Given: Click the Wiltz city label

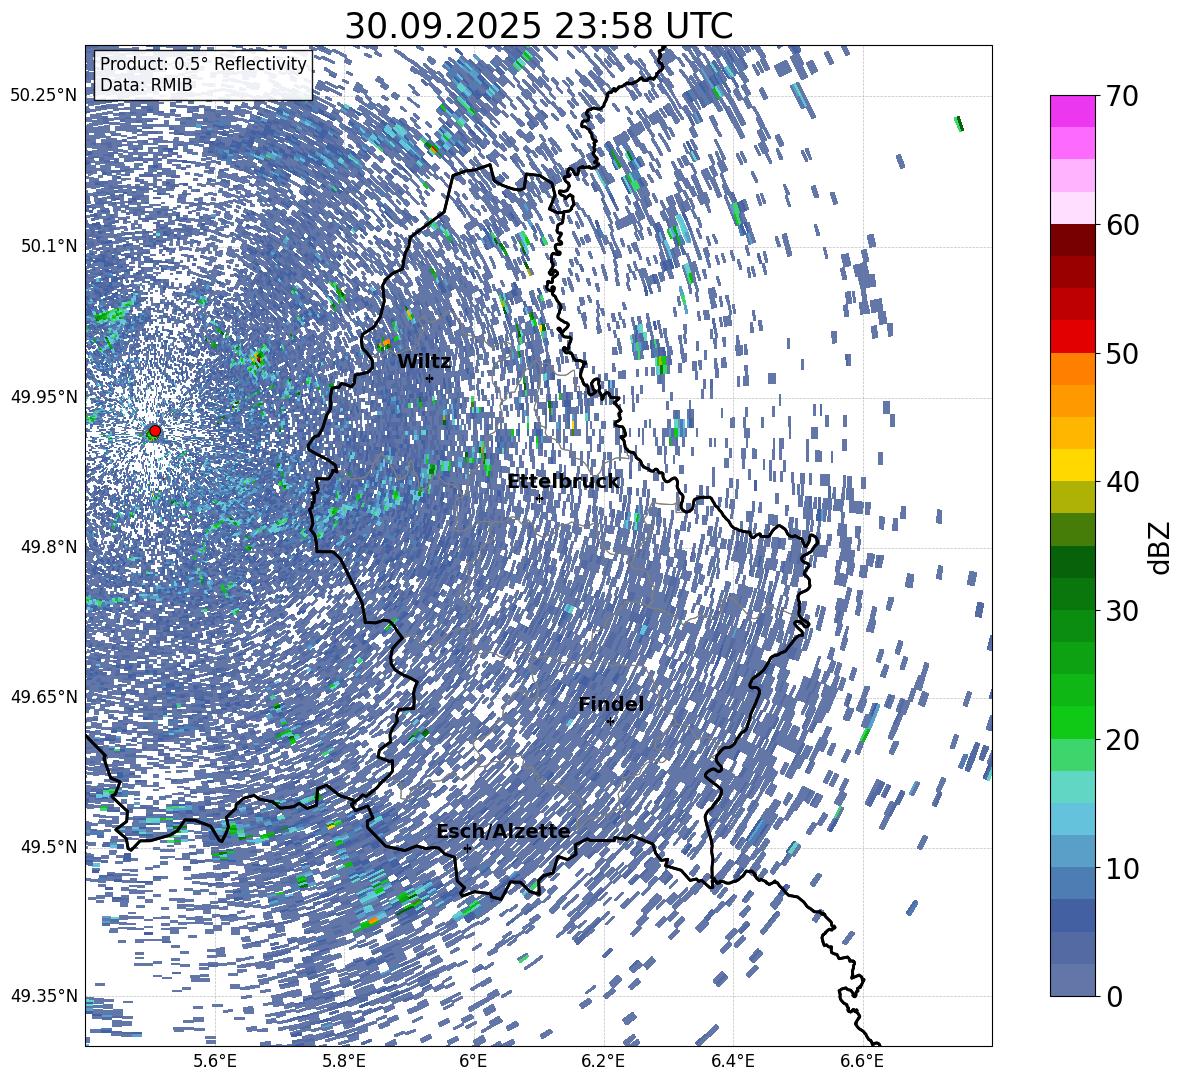Looking at the screenshot, I should [424, 361].
